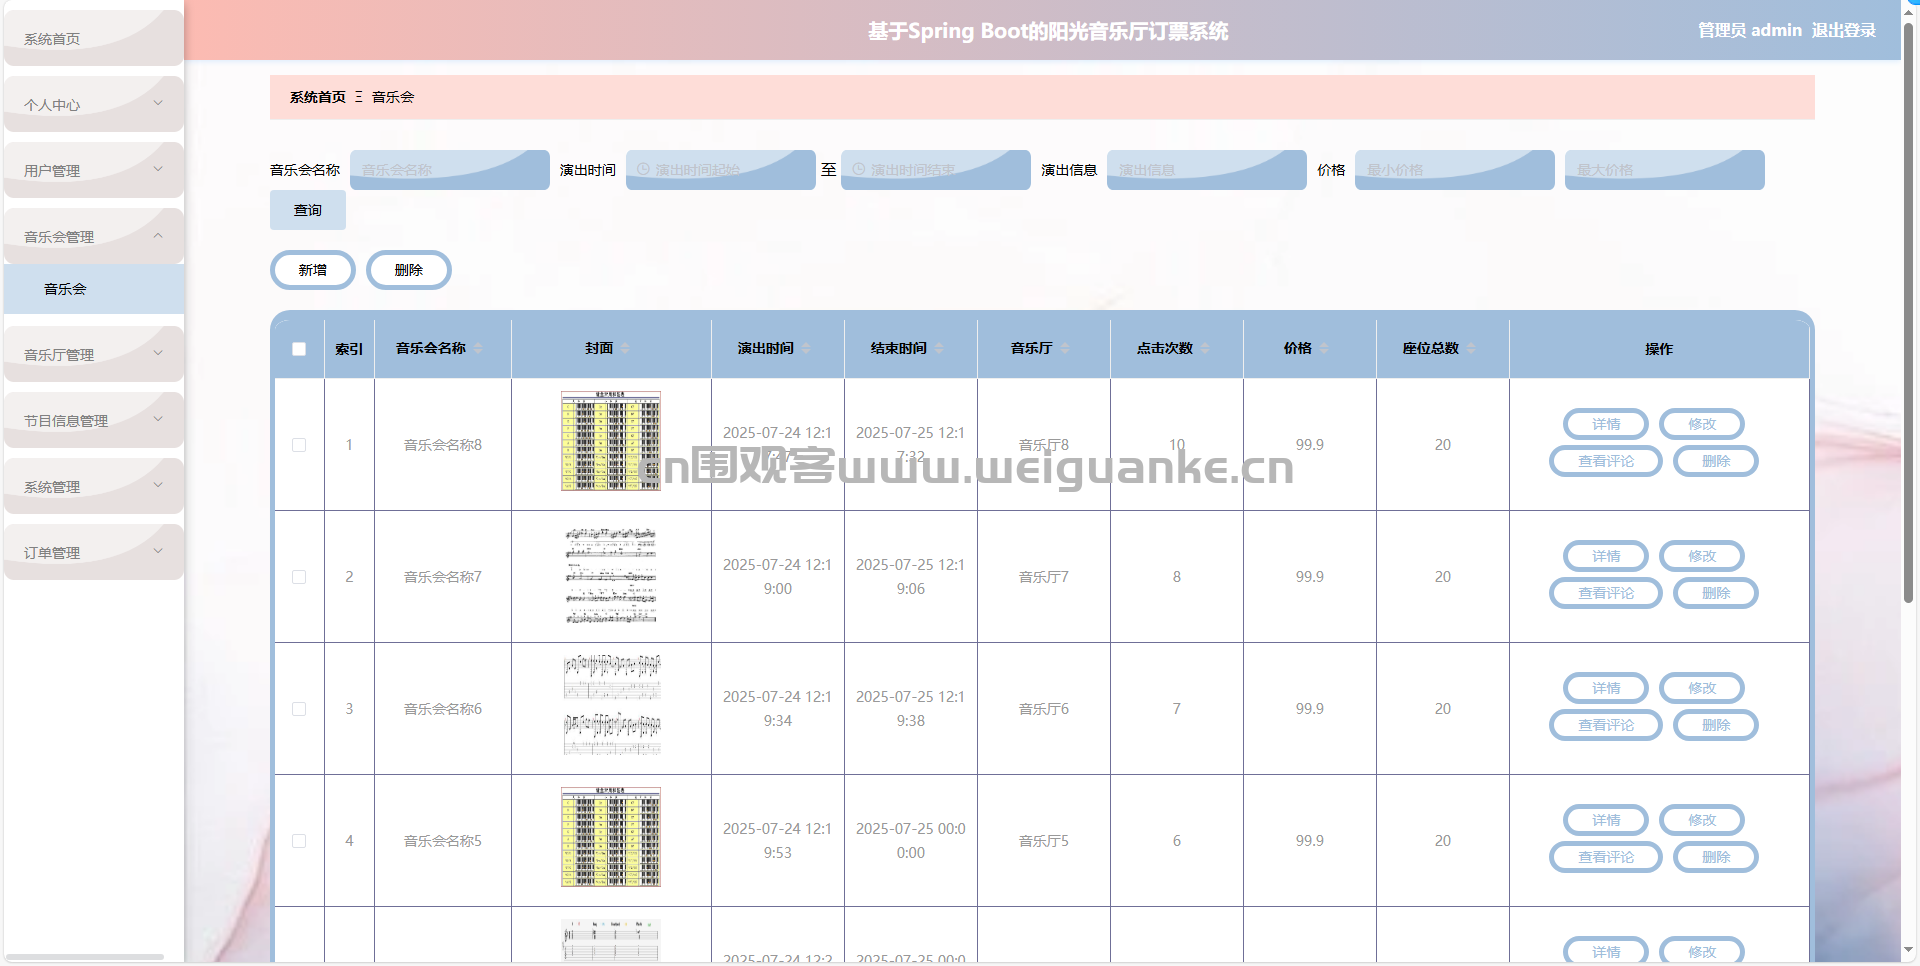Open 查看评论 for 音乐会名称8
The height and width of the screenshot is (966, 1920).
click(x=1606, y=461)
